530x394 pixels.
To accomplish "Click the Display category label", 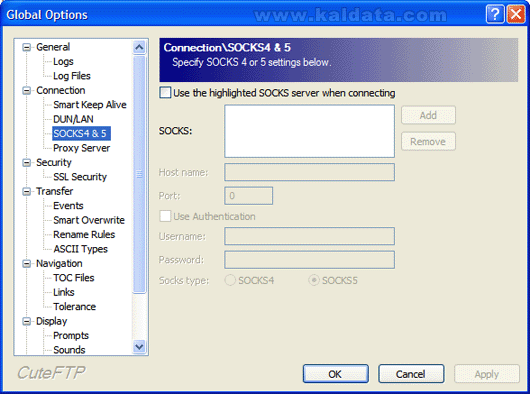I will click(x=52, y=321).
